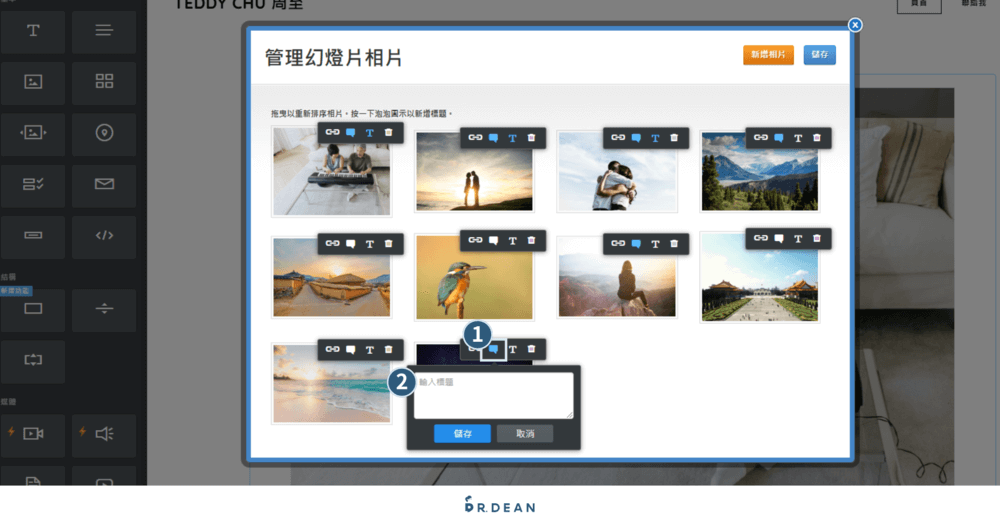This screenshot has width=1000, height=521.
Task: Click 取消 to cancel the caption popup
Action: coord(525,434)
